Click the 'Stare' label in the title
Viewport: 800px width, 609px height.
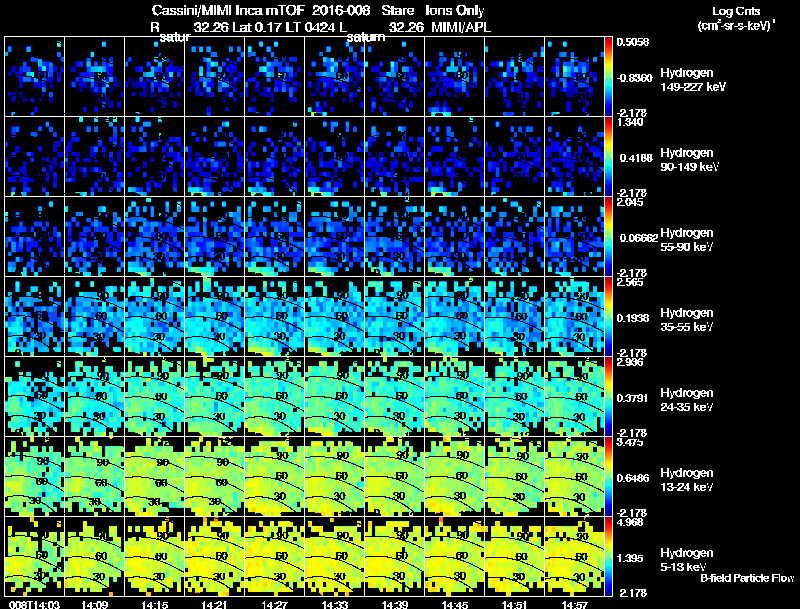397,10
